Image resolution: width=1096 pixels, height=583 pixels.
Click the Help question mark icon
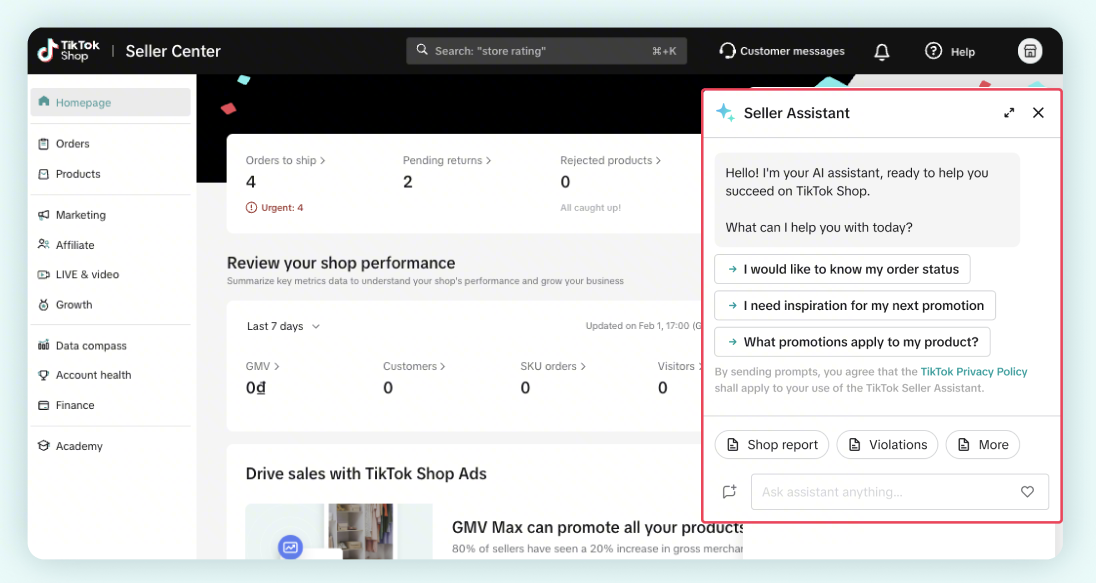(x=933, y=51)
